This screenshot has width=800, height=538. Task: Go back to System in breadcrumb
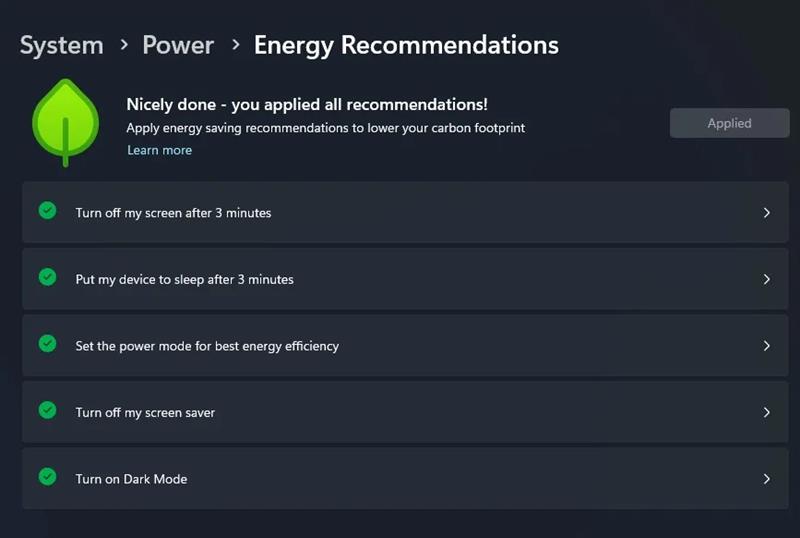[62, 46]
